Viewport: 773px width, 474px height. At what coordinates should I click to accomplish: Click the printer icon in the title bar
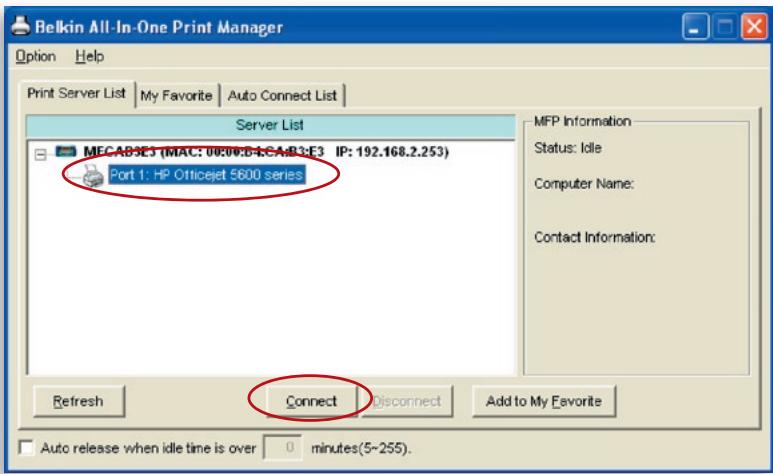21,26
